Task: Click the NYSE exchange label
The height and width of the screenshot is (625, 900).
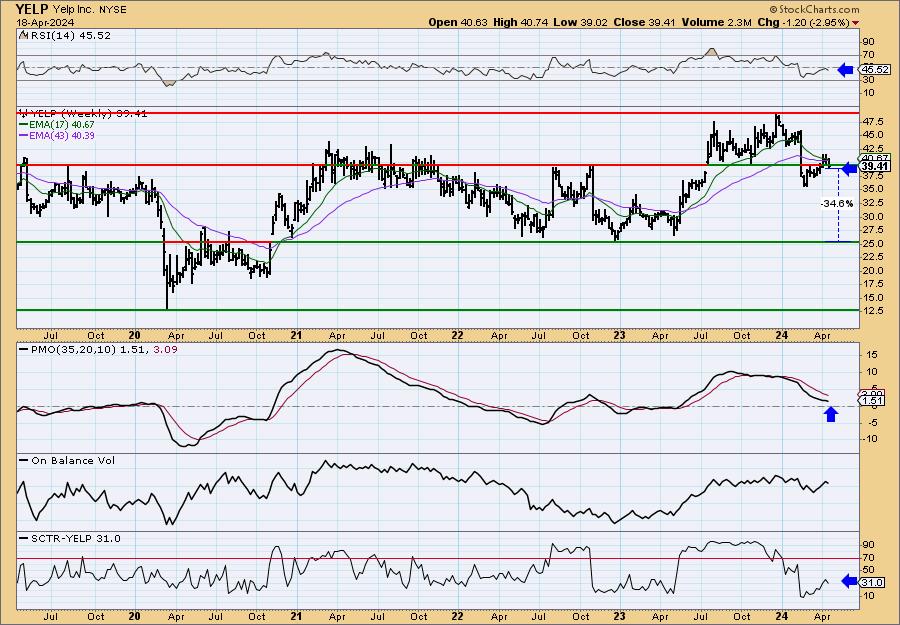Action: pos(114,10)
